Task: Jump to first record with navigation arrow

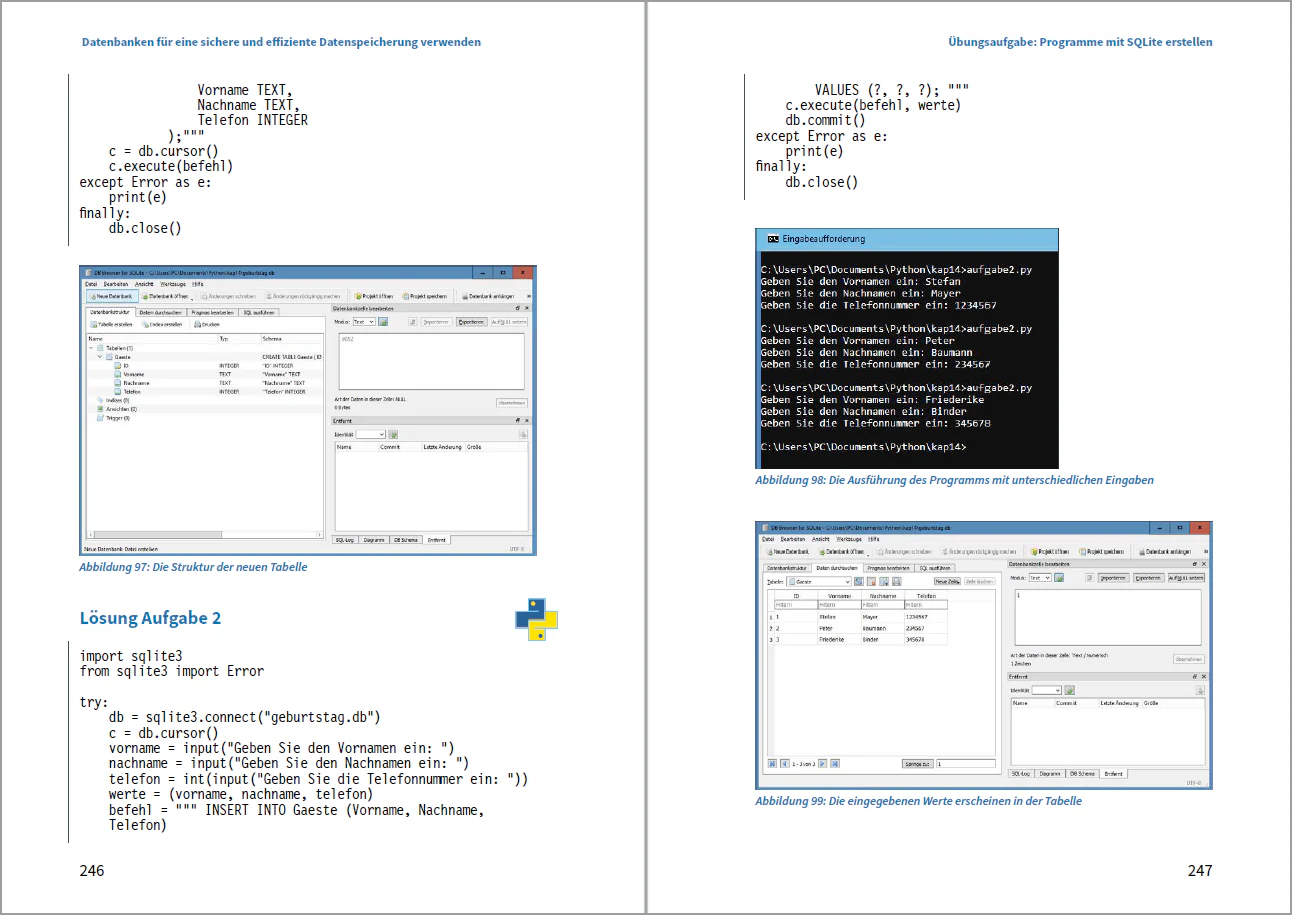Action: click(x=772, y=763)
